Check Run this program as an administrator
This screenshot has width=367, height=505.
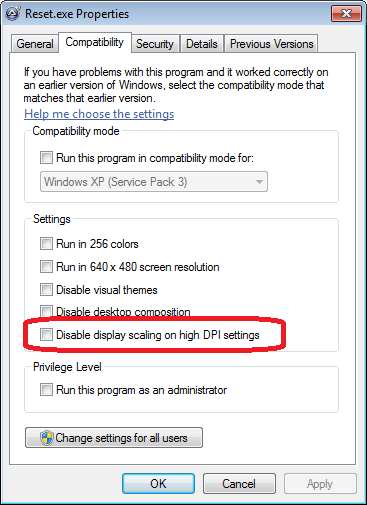[46, 389]
